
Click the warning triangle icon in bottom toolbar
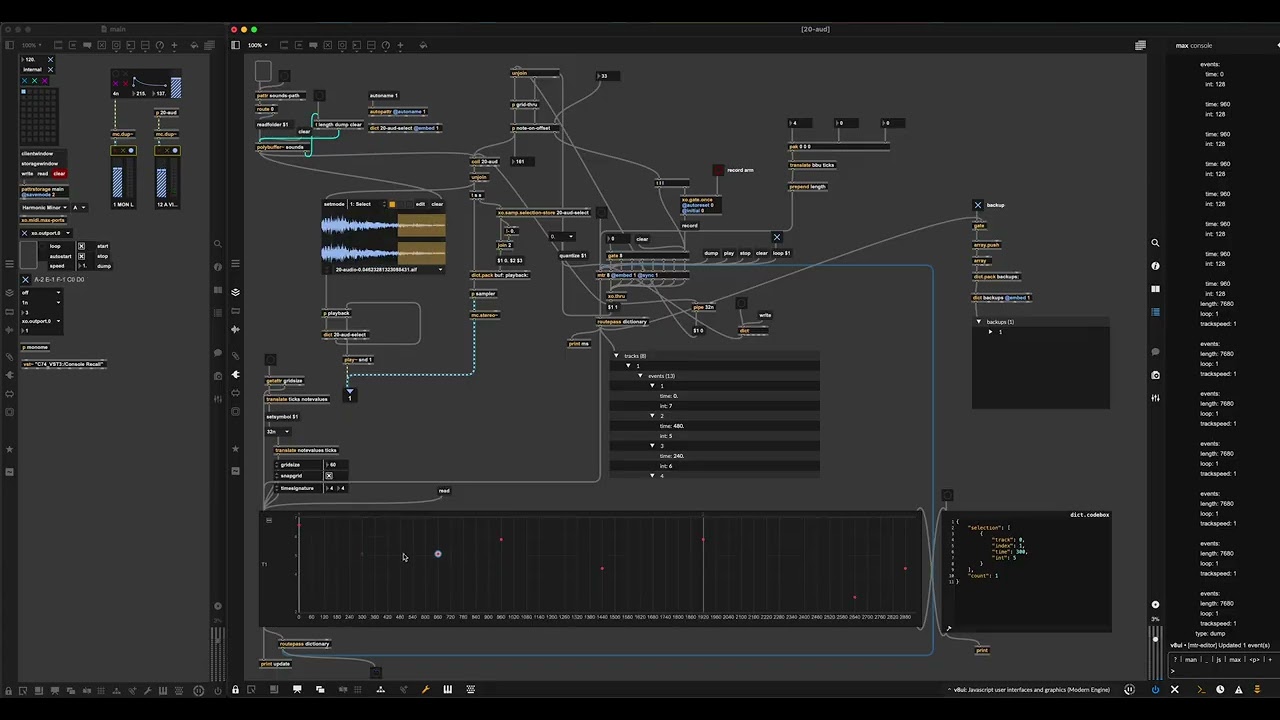pos(1239,689)
